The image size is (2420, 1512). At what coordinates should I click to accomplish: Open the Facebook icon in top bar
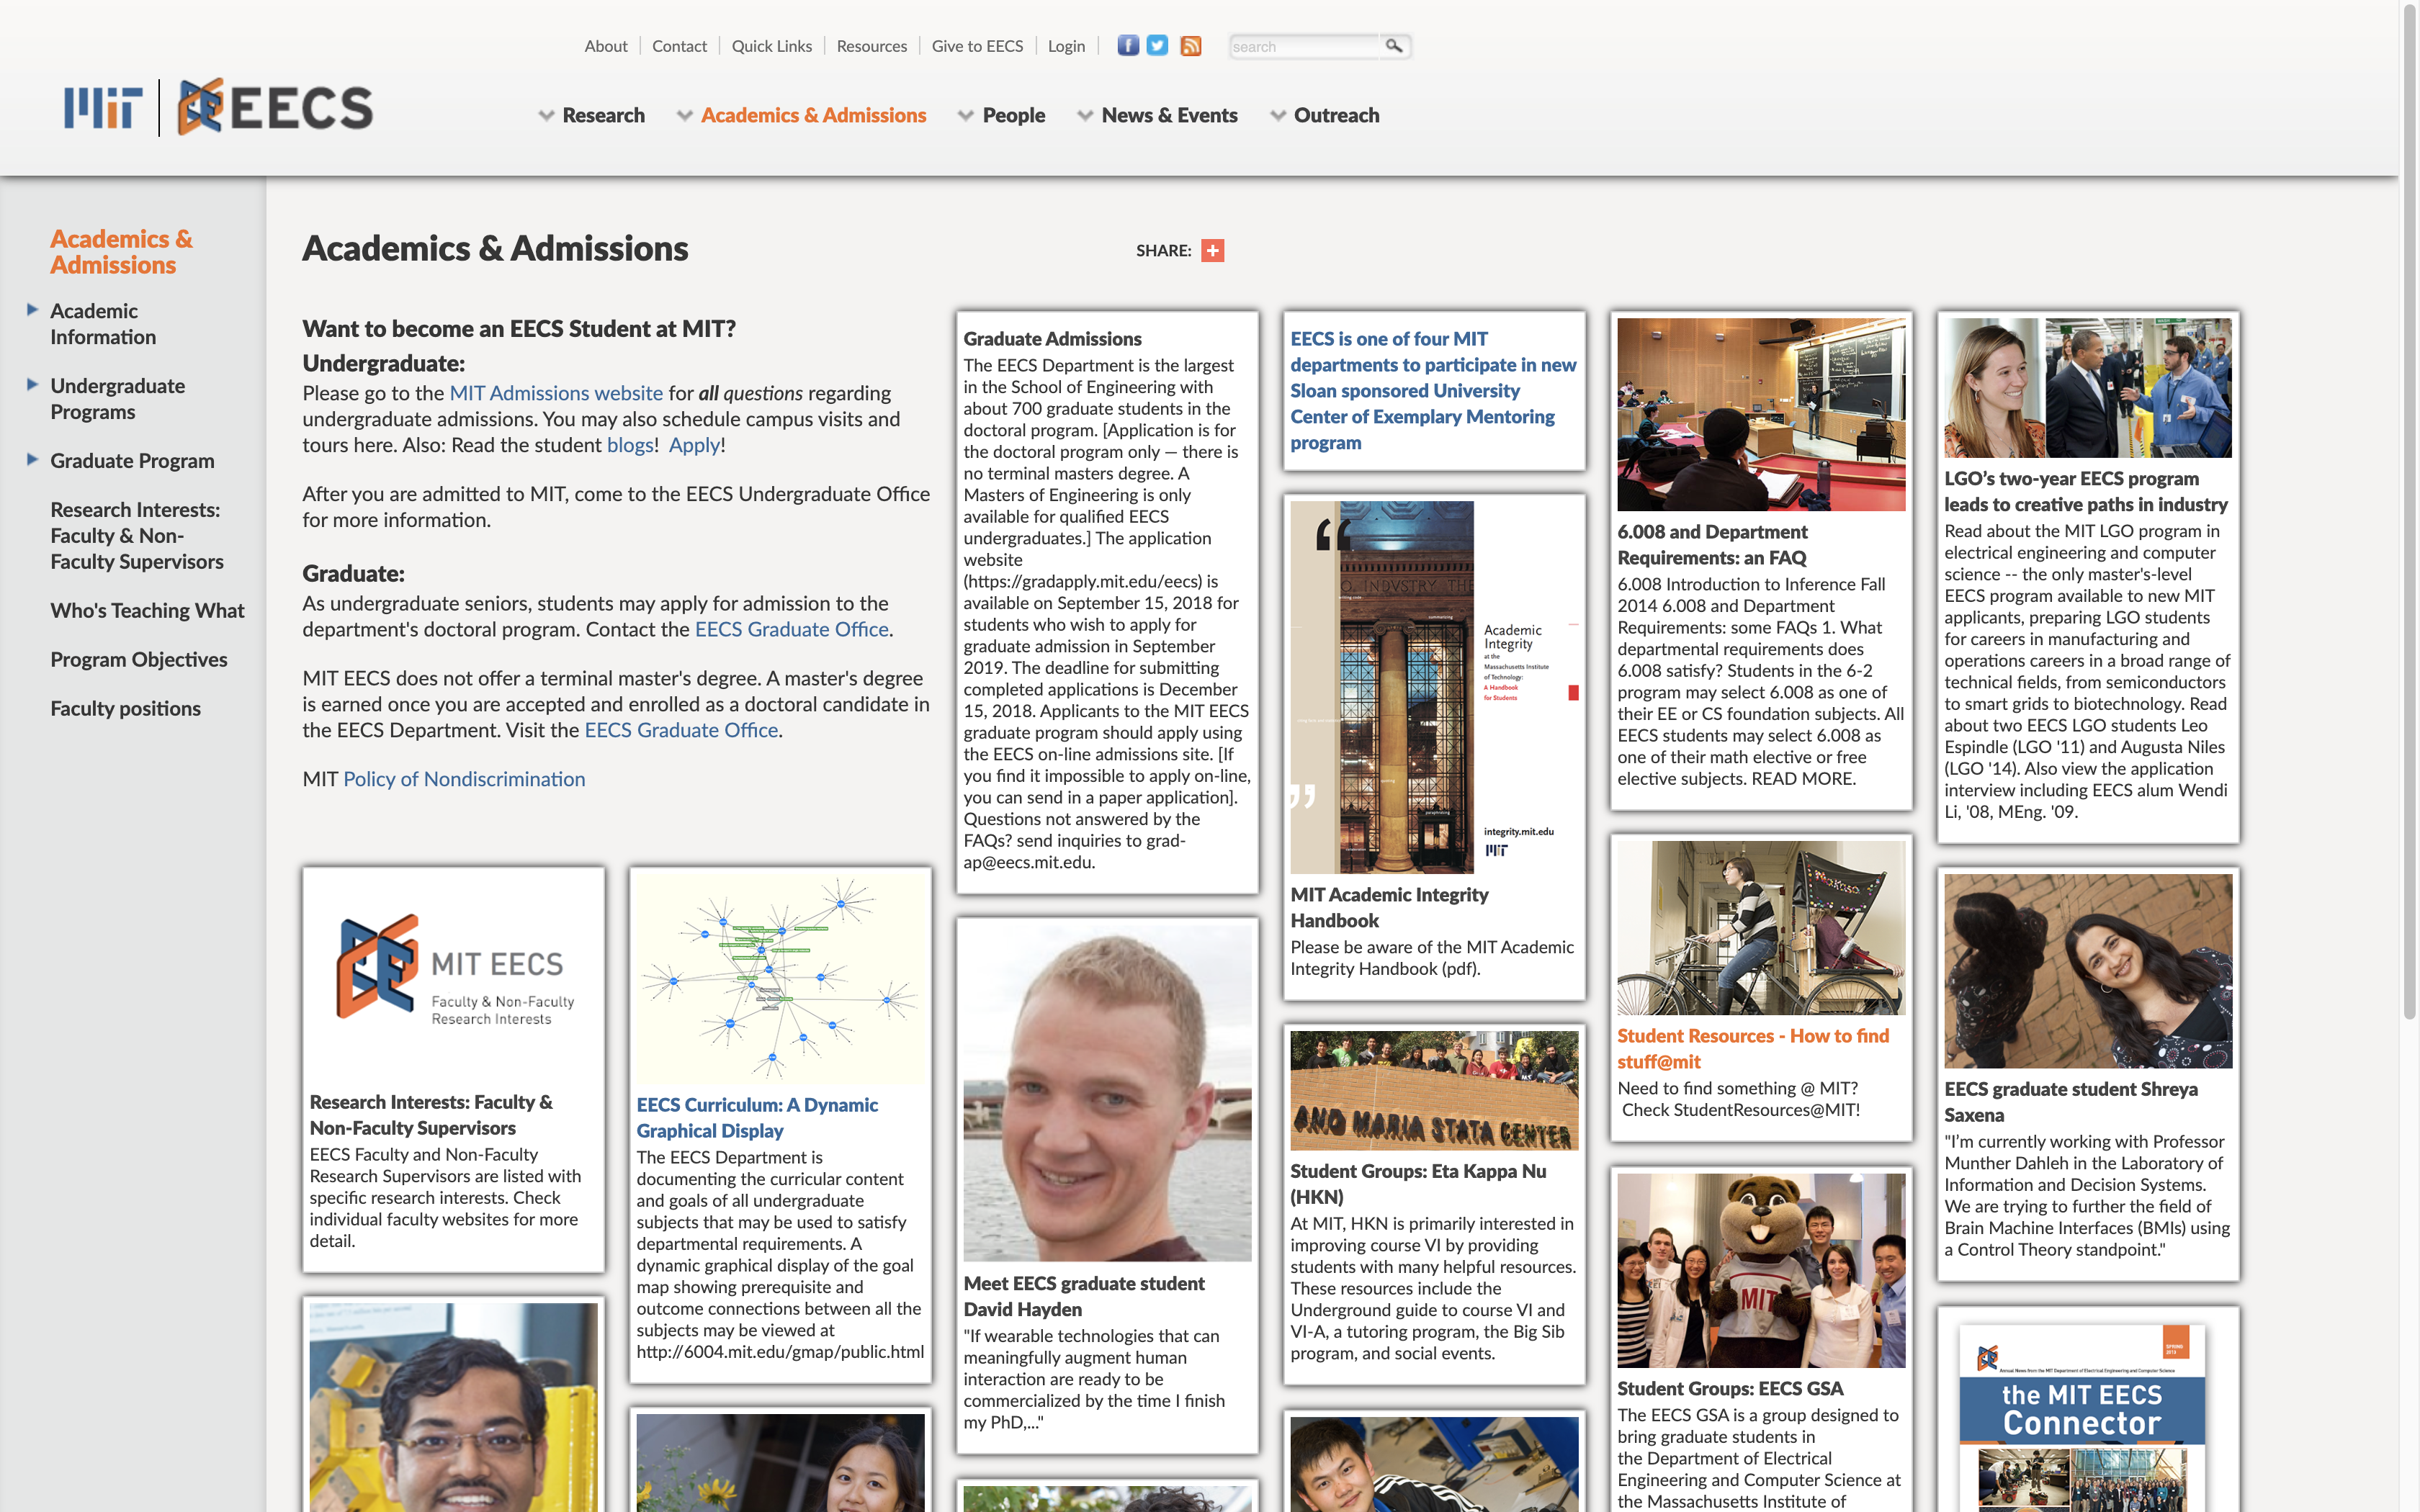tap(1127, 46)
